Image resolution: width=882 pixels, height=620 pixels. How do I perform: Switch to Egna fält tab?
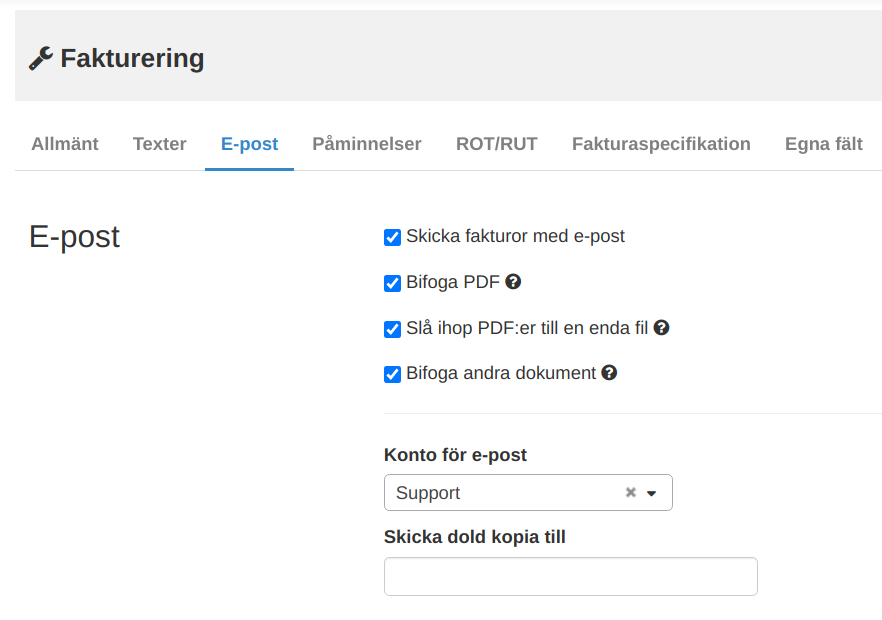pos(824,144)
